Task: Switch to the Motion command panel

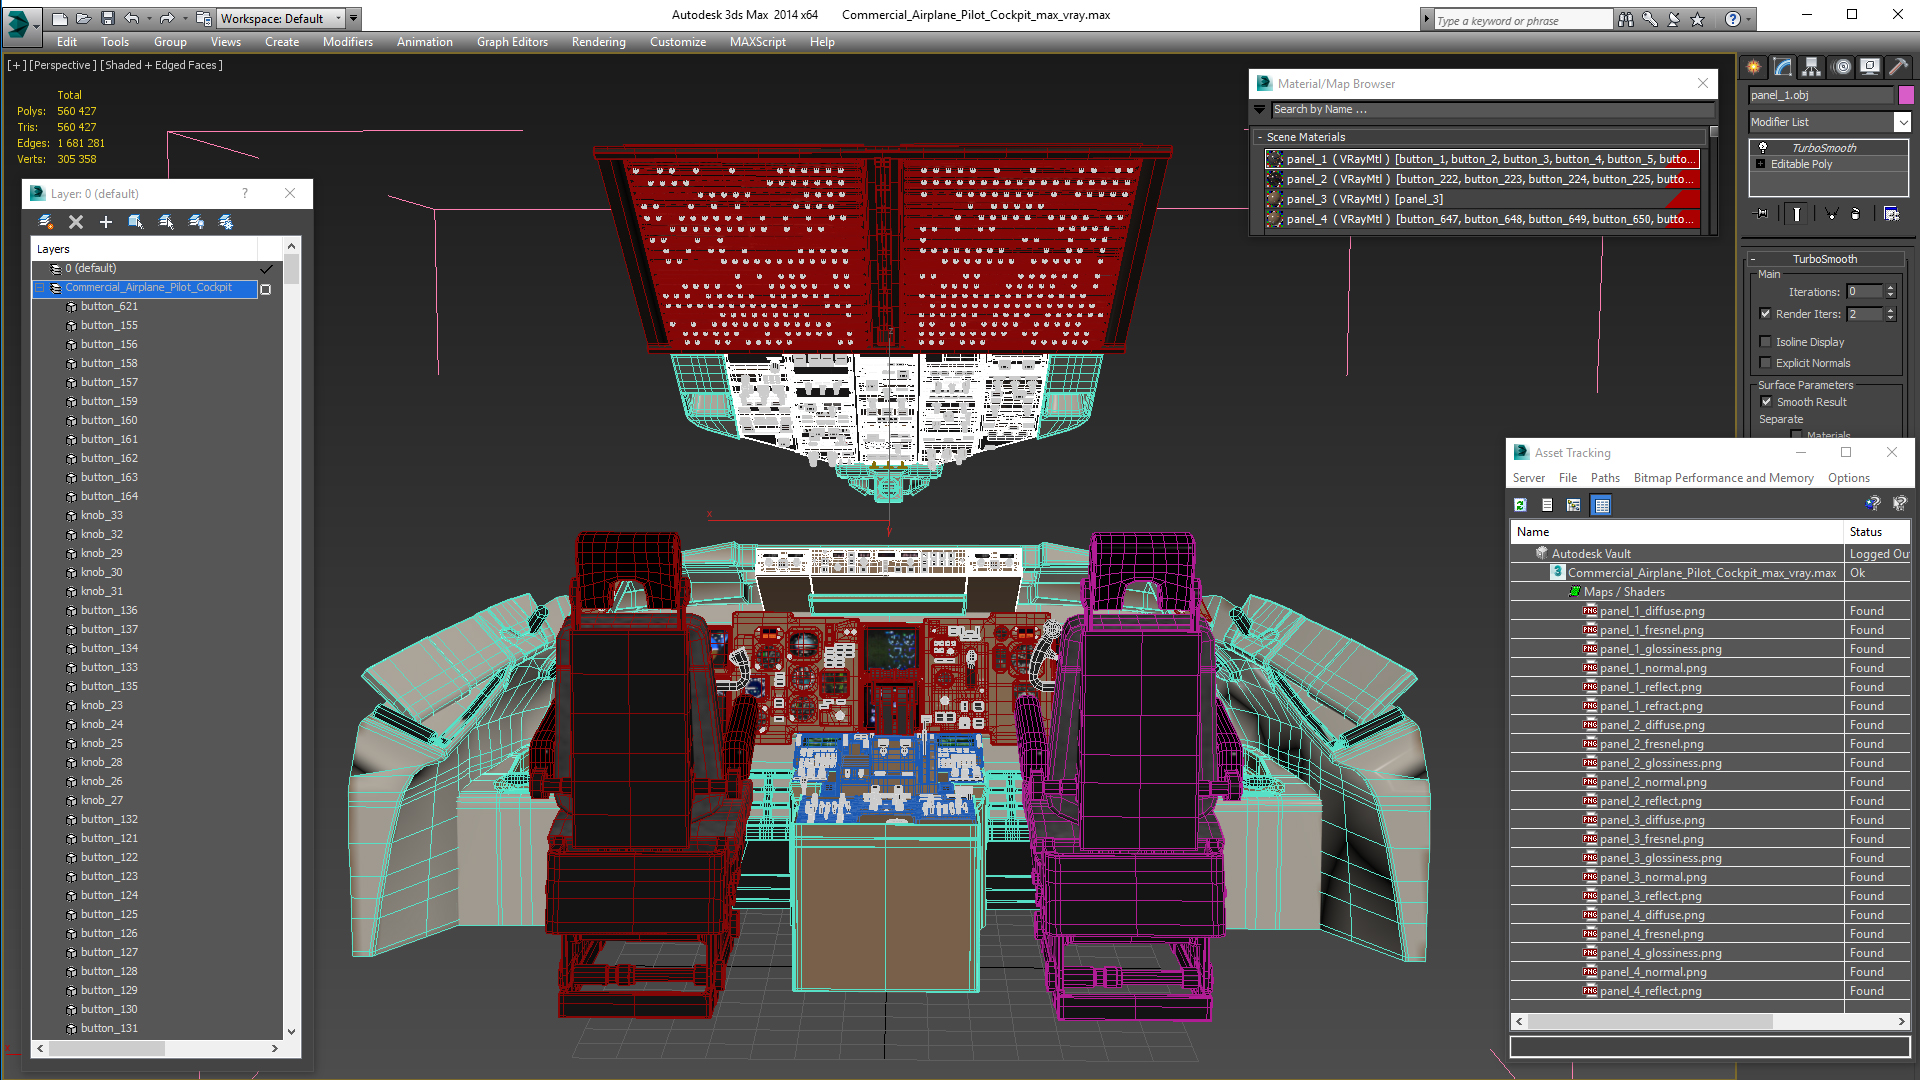Action: point(1842,67)
